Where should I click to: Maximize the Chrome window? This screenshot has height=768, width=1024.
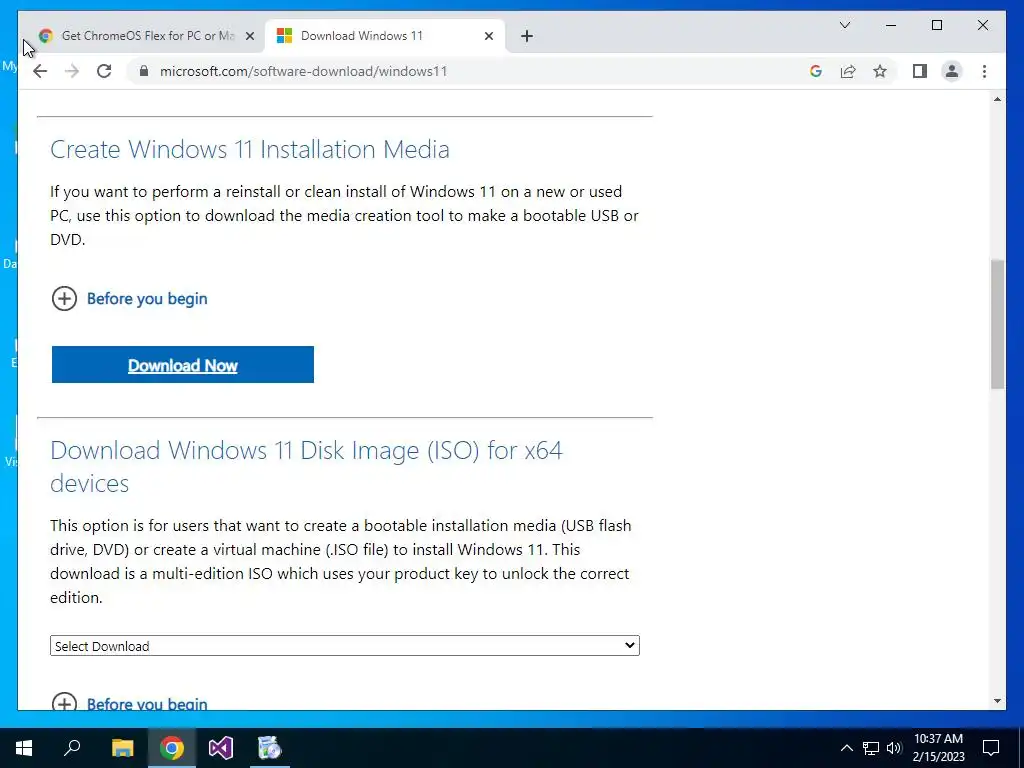936,25
